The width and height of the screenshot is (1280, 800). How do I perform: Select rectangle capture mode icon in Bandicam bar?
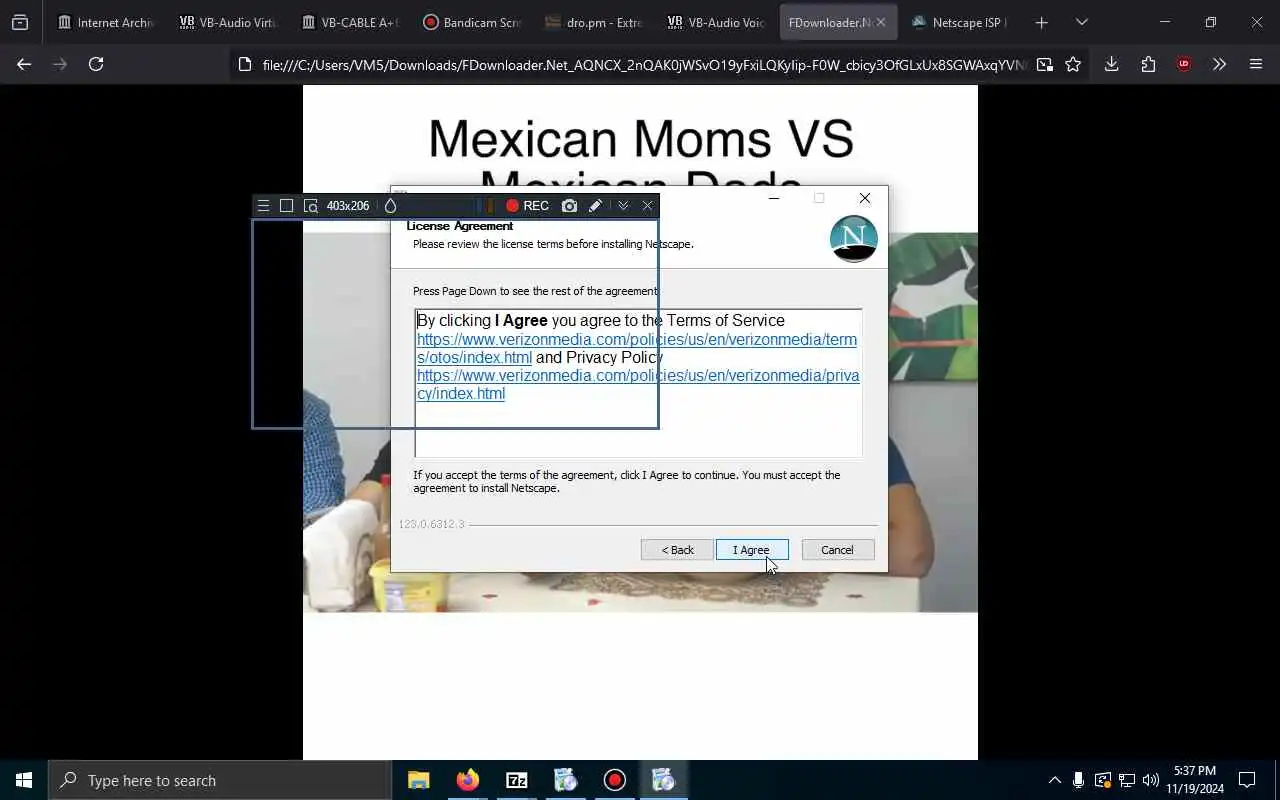(x=287, y=206)
